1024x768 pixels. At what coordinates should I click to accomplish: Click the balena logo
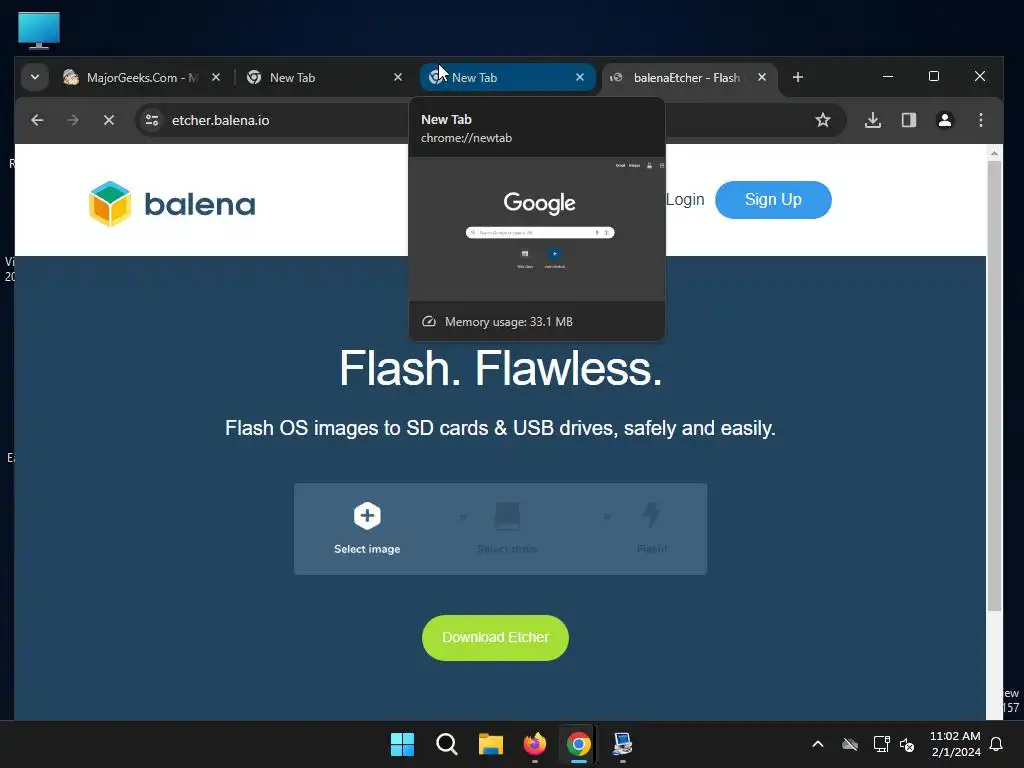tap(172, 204)
